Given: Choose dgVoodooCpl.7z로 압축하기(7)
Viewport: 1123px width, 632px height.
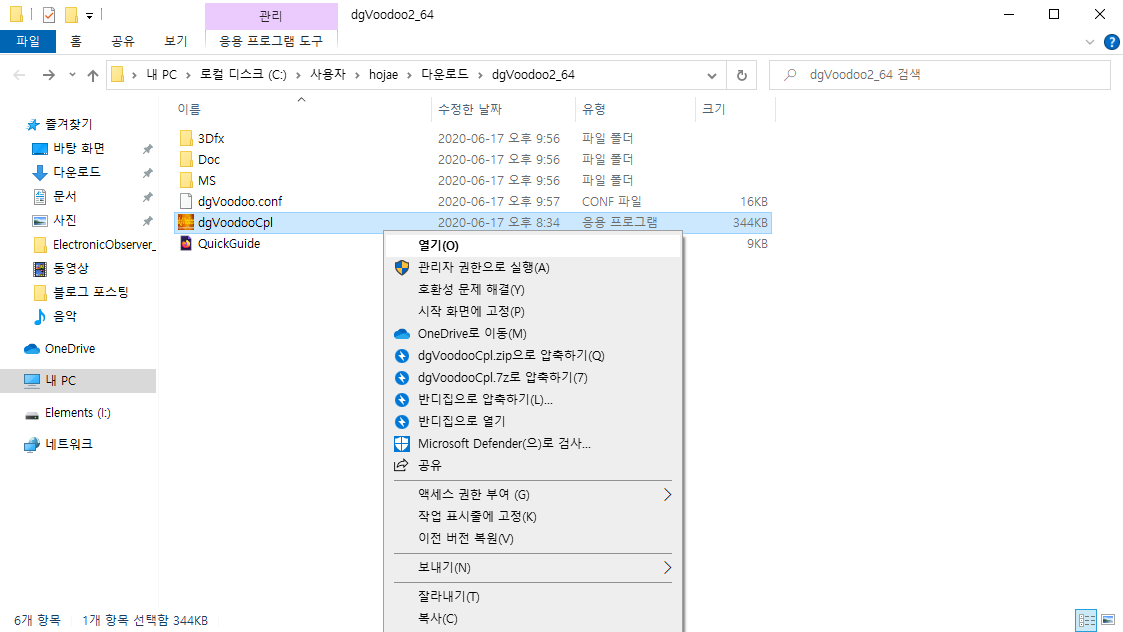Looking at the screenshot, I should tap(533, 377).
